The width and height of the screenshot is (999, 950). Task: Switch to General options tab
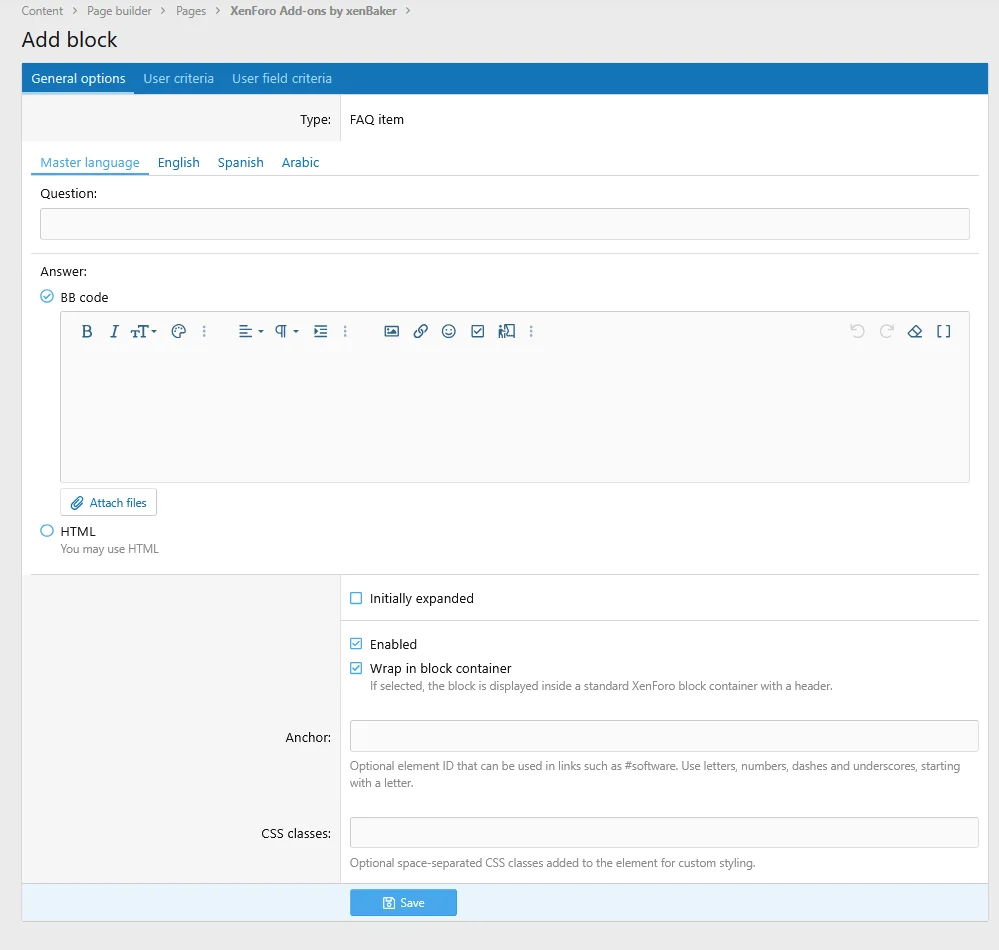pyautogui.click(x=78, y=78)
